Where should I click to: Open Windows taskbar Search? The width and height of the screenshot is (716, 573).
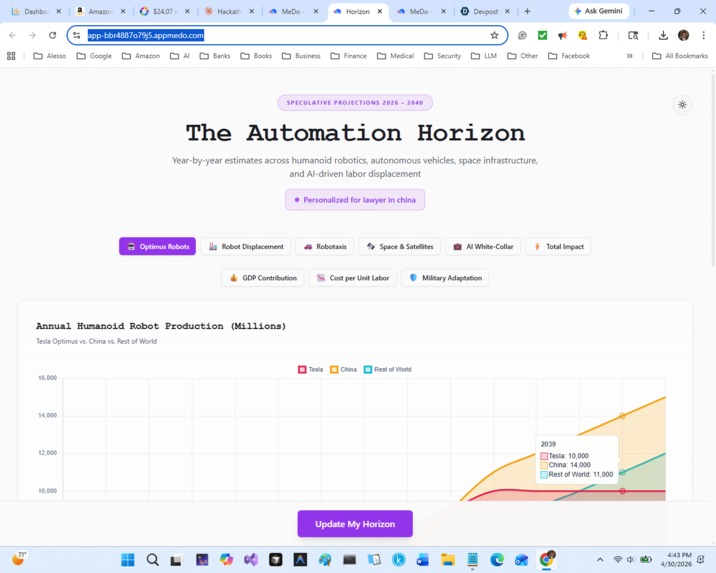click(153, 559)
